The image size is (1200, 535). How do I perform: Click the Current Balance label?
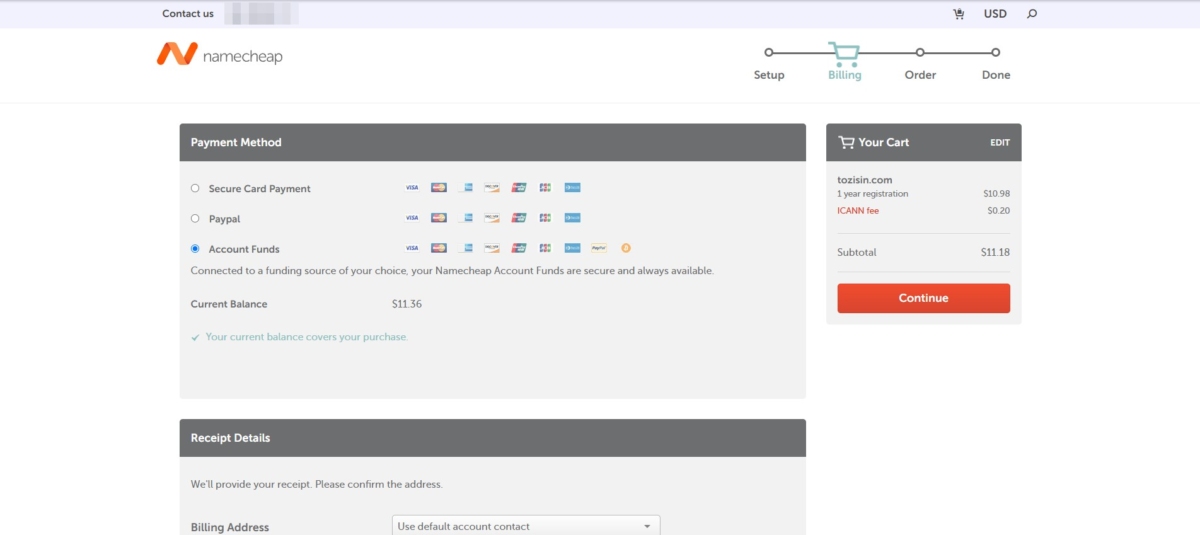(x=229, y=304)
